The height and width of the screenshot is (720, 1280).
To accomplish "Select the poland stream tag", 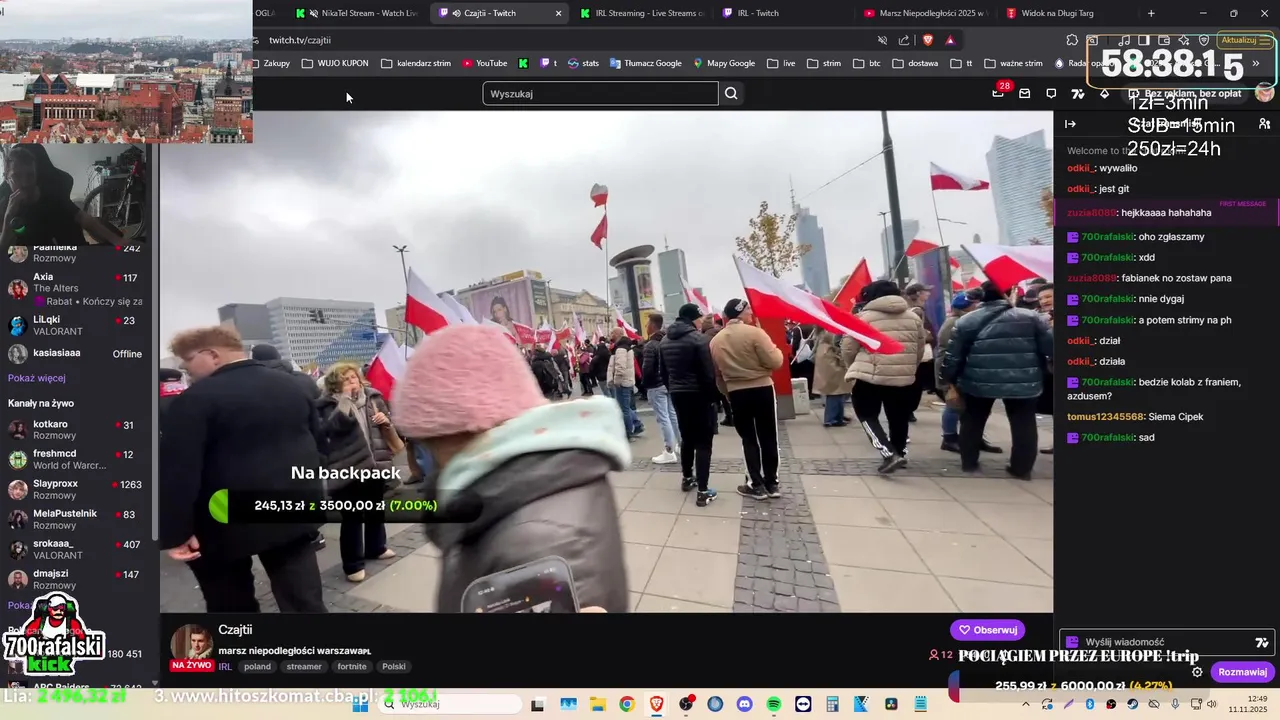I will point(257,667).
